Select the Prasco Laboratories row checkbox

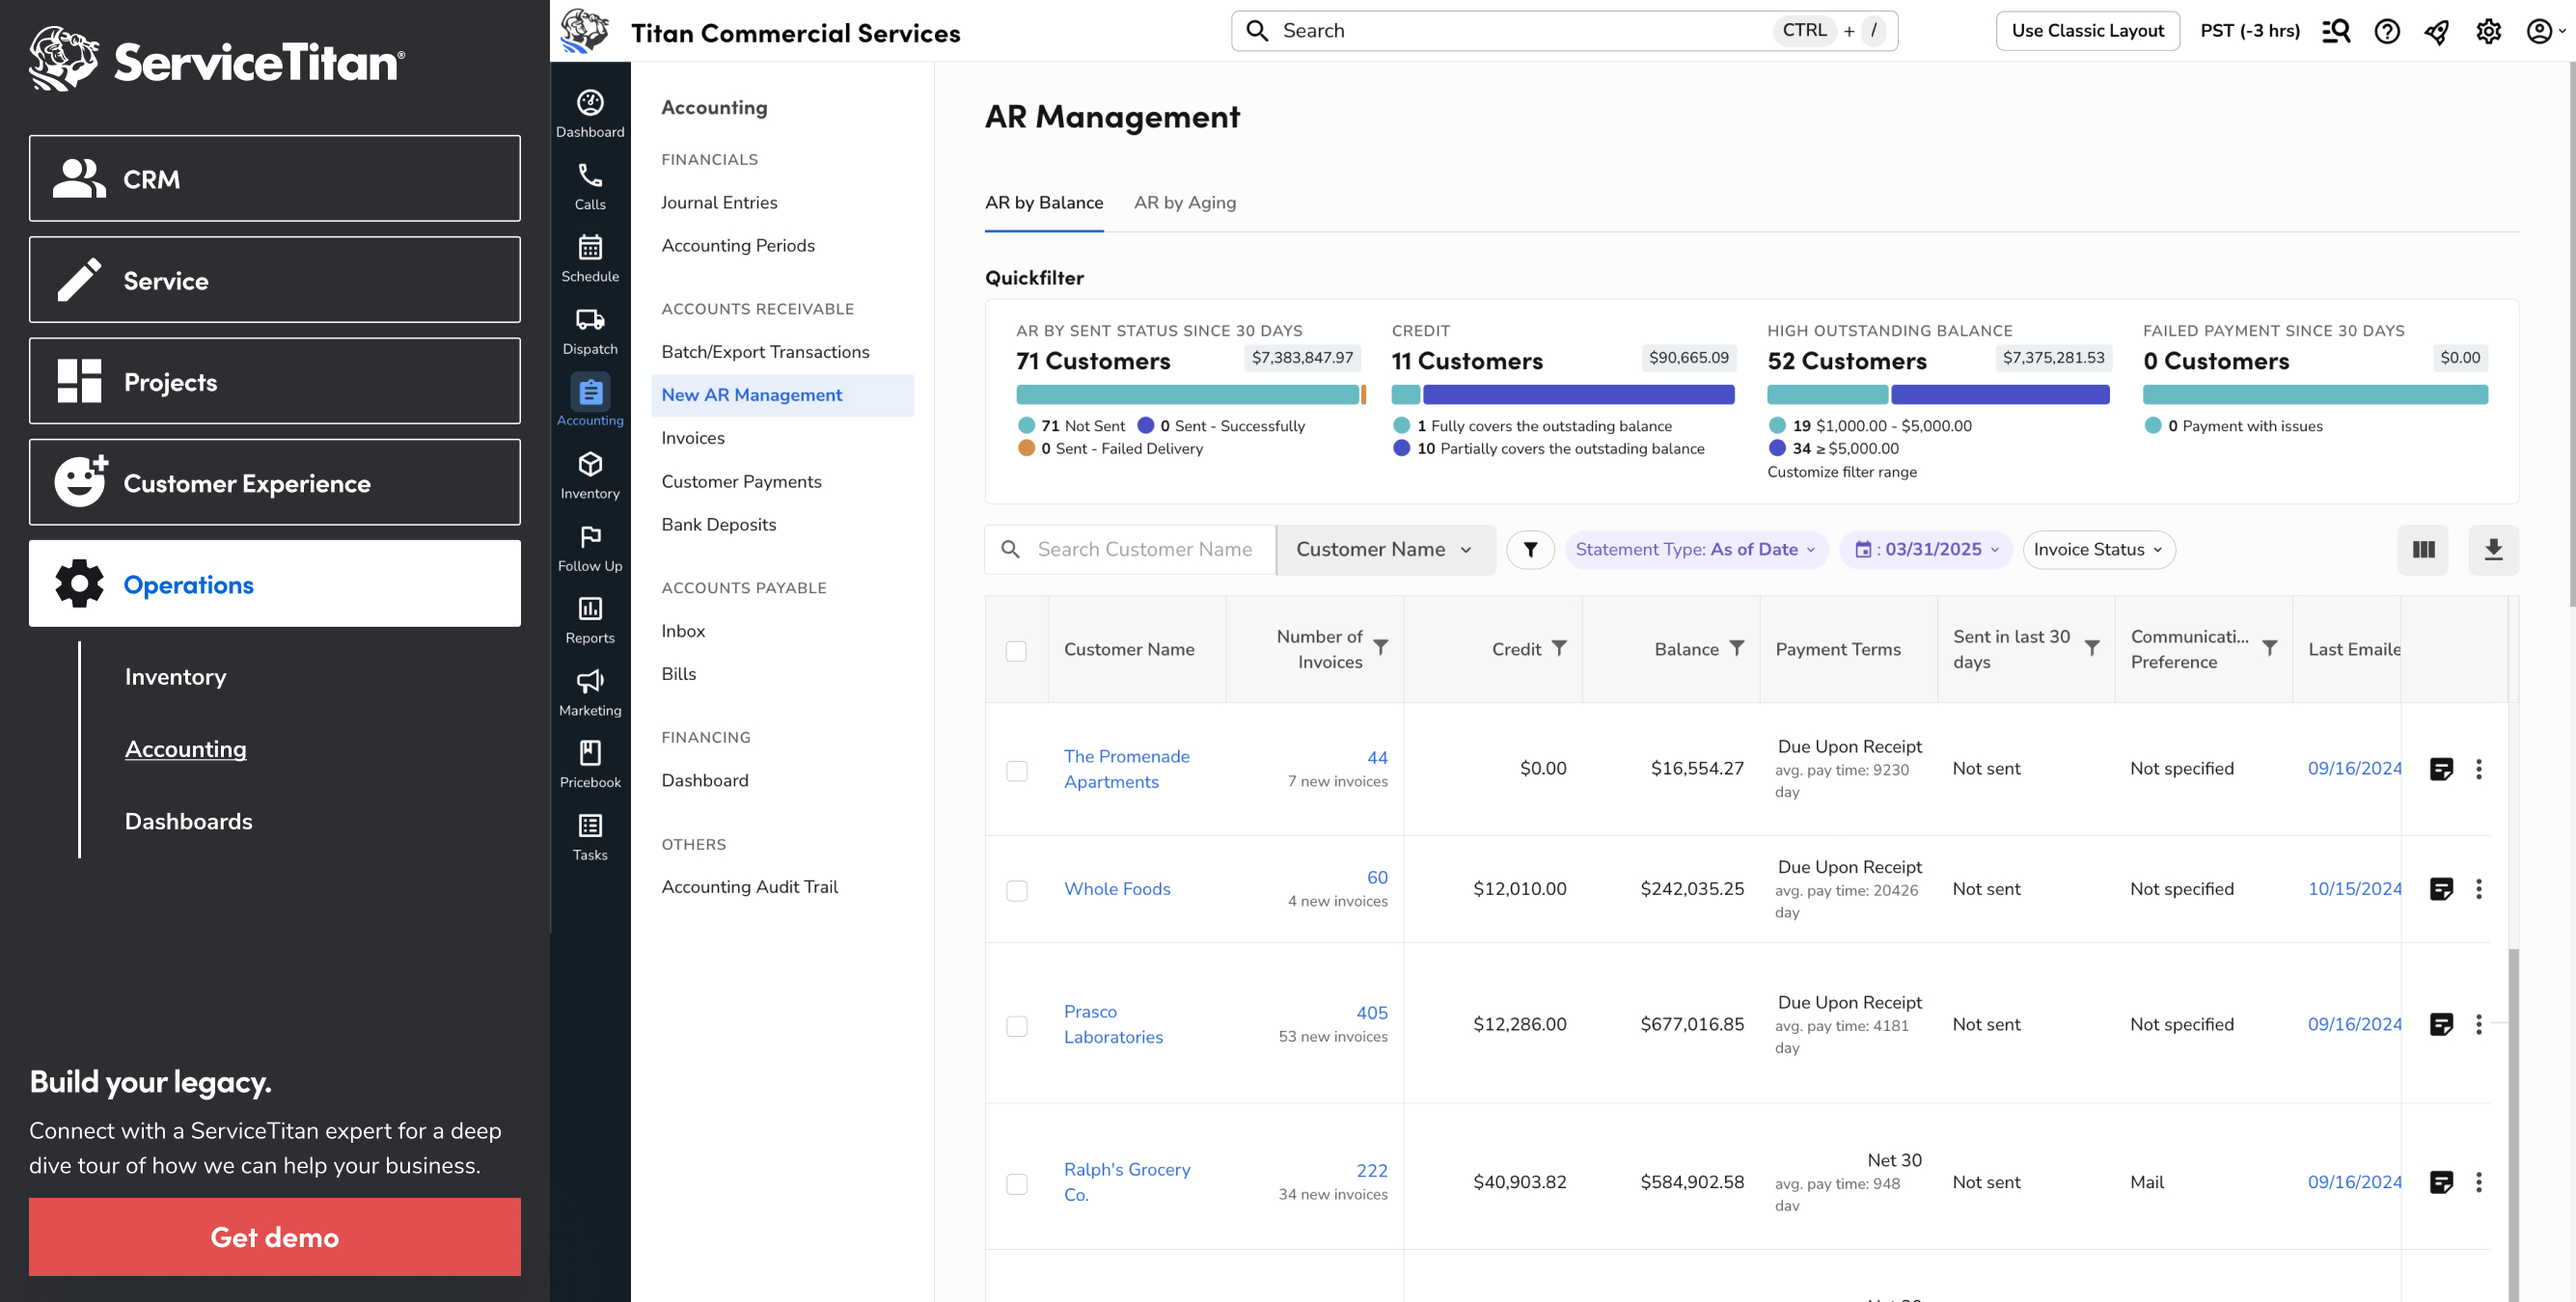[x=1016, y=1025]
